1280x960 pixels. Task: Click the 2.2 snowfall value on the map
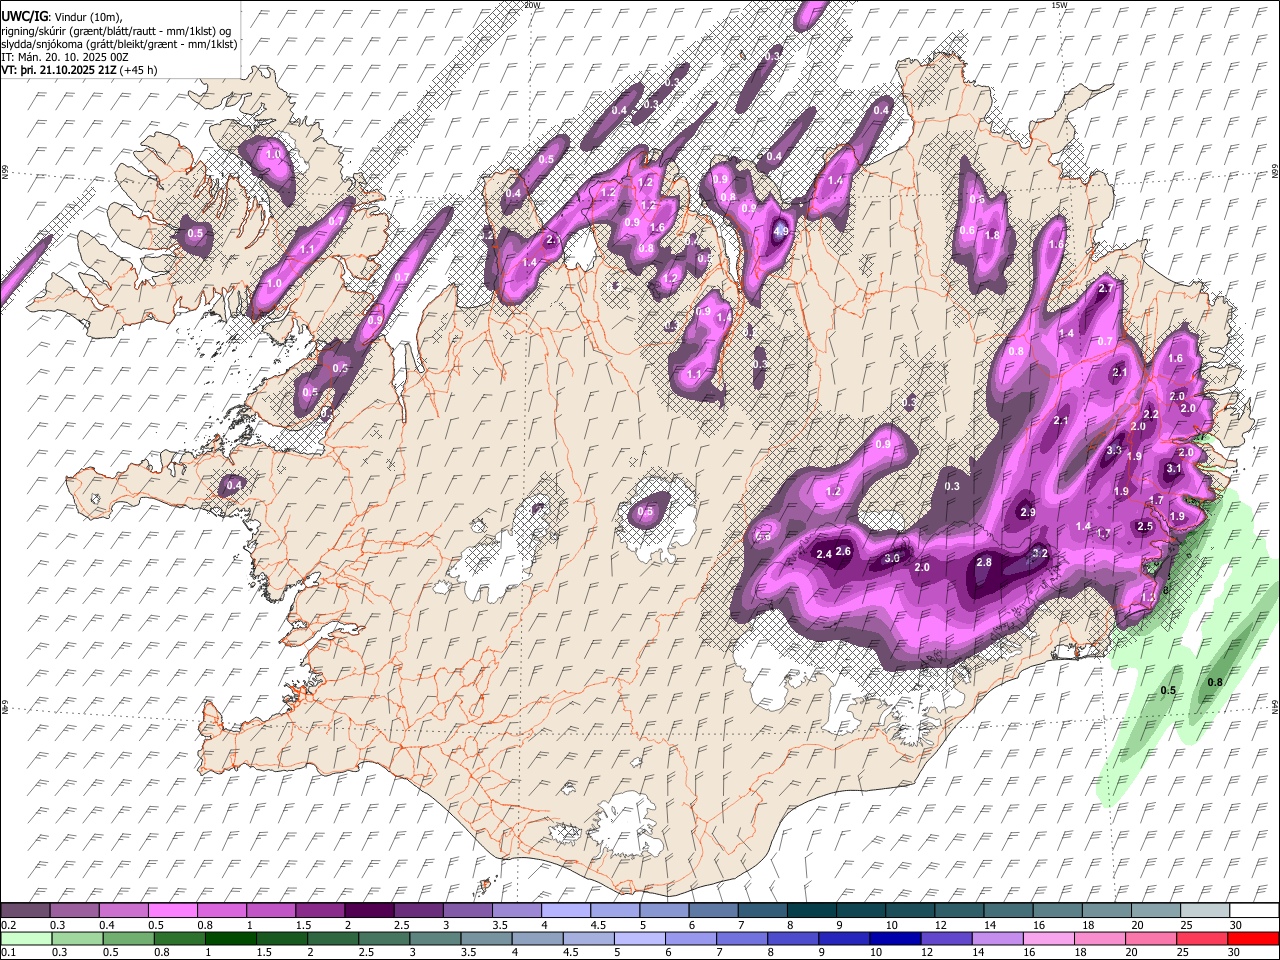coord(1151,415)
